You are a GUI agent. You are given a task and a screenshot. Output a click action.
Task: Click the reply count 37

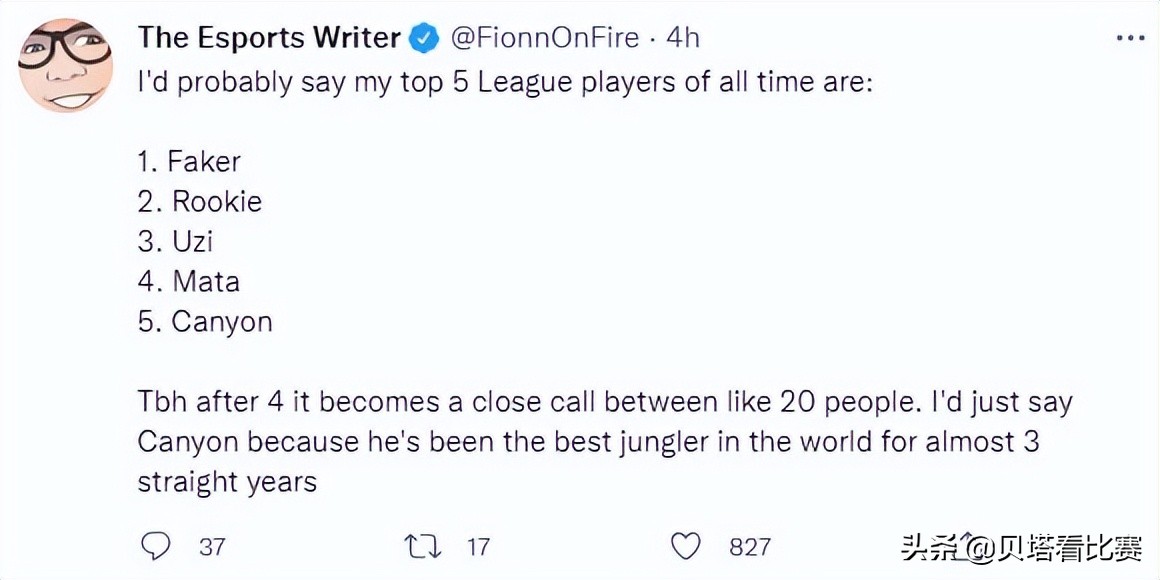point(212,547)
